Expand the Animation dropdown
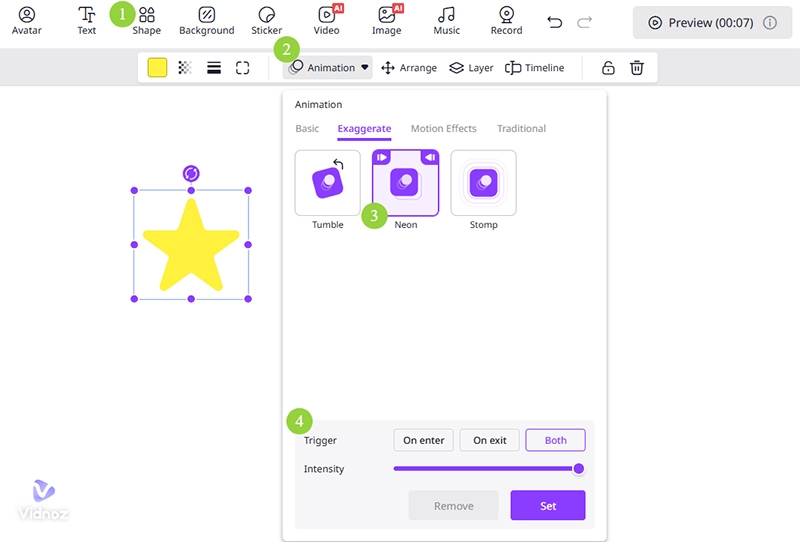The width and height of the screenshot is (800, 542). (x=329, y=68)
